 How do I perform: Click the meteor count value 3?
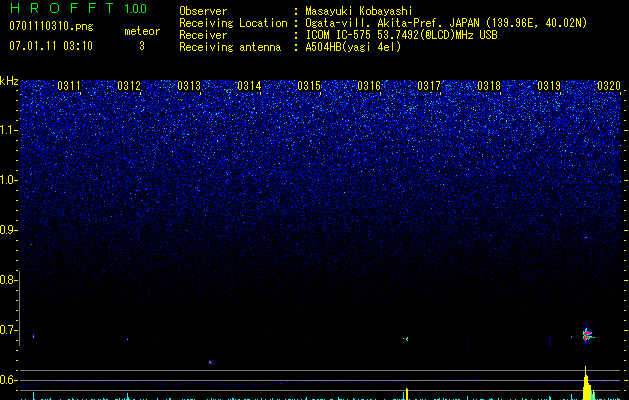point(142,46)
